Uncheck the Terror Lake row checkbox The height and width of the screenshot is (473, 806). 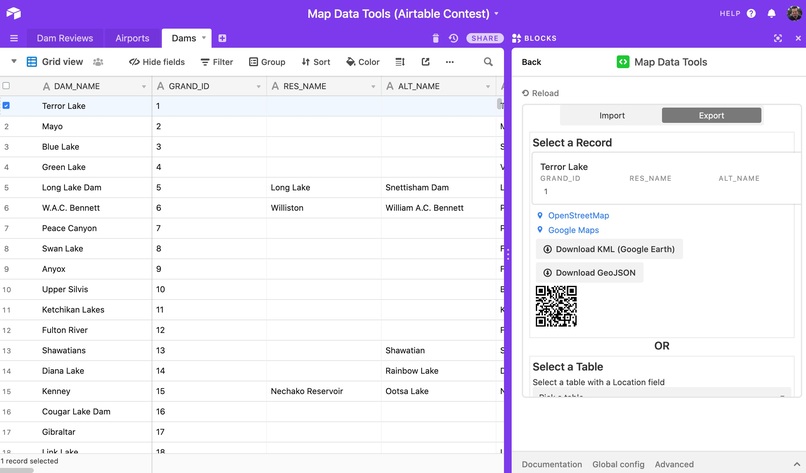click(6, 105)
